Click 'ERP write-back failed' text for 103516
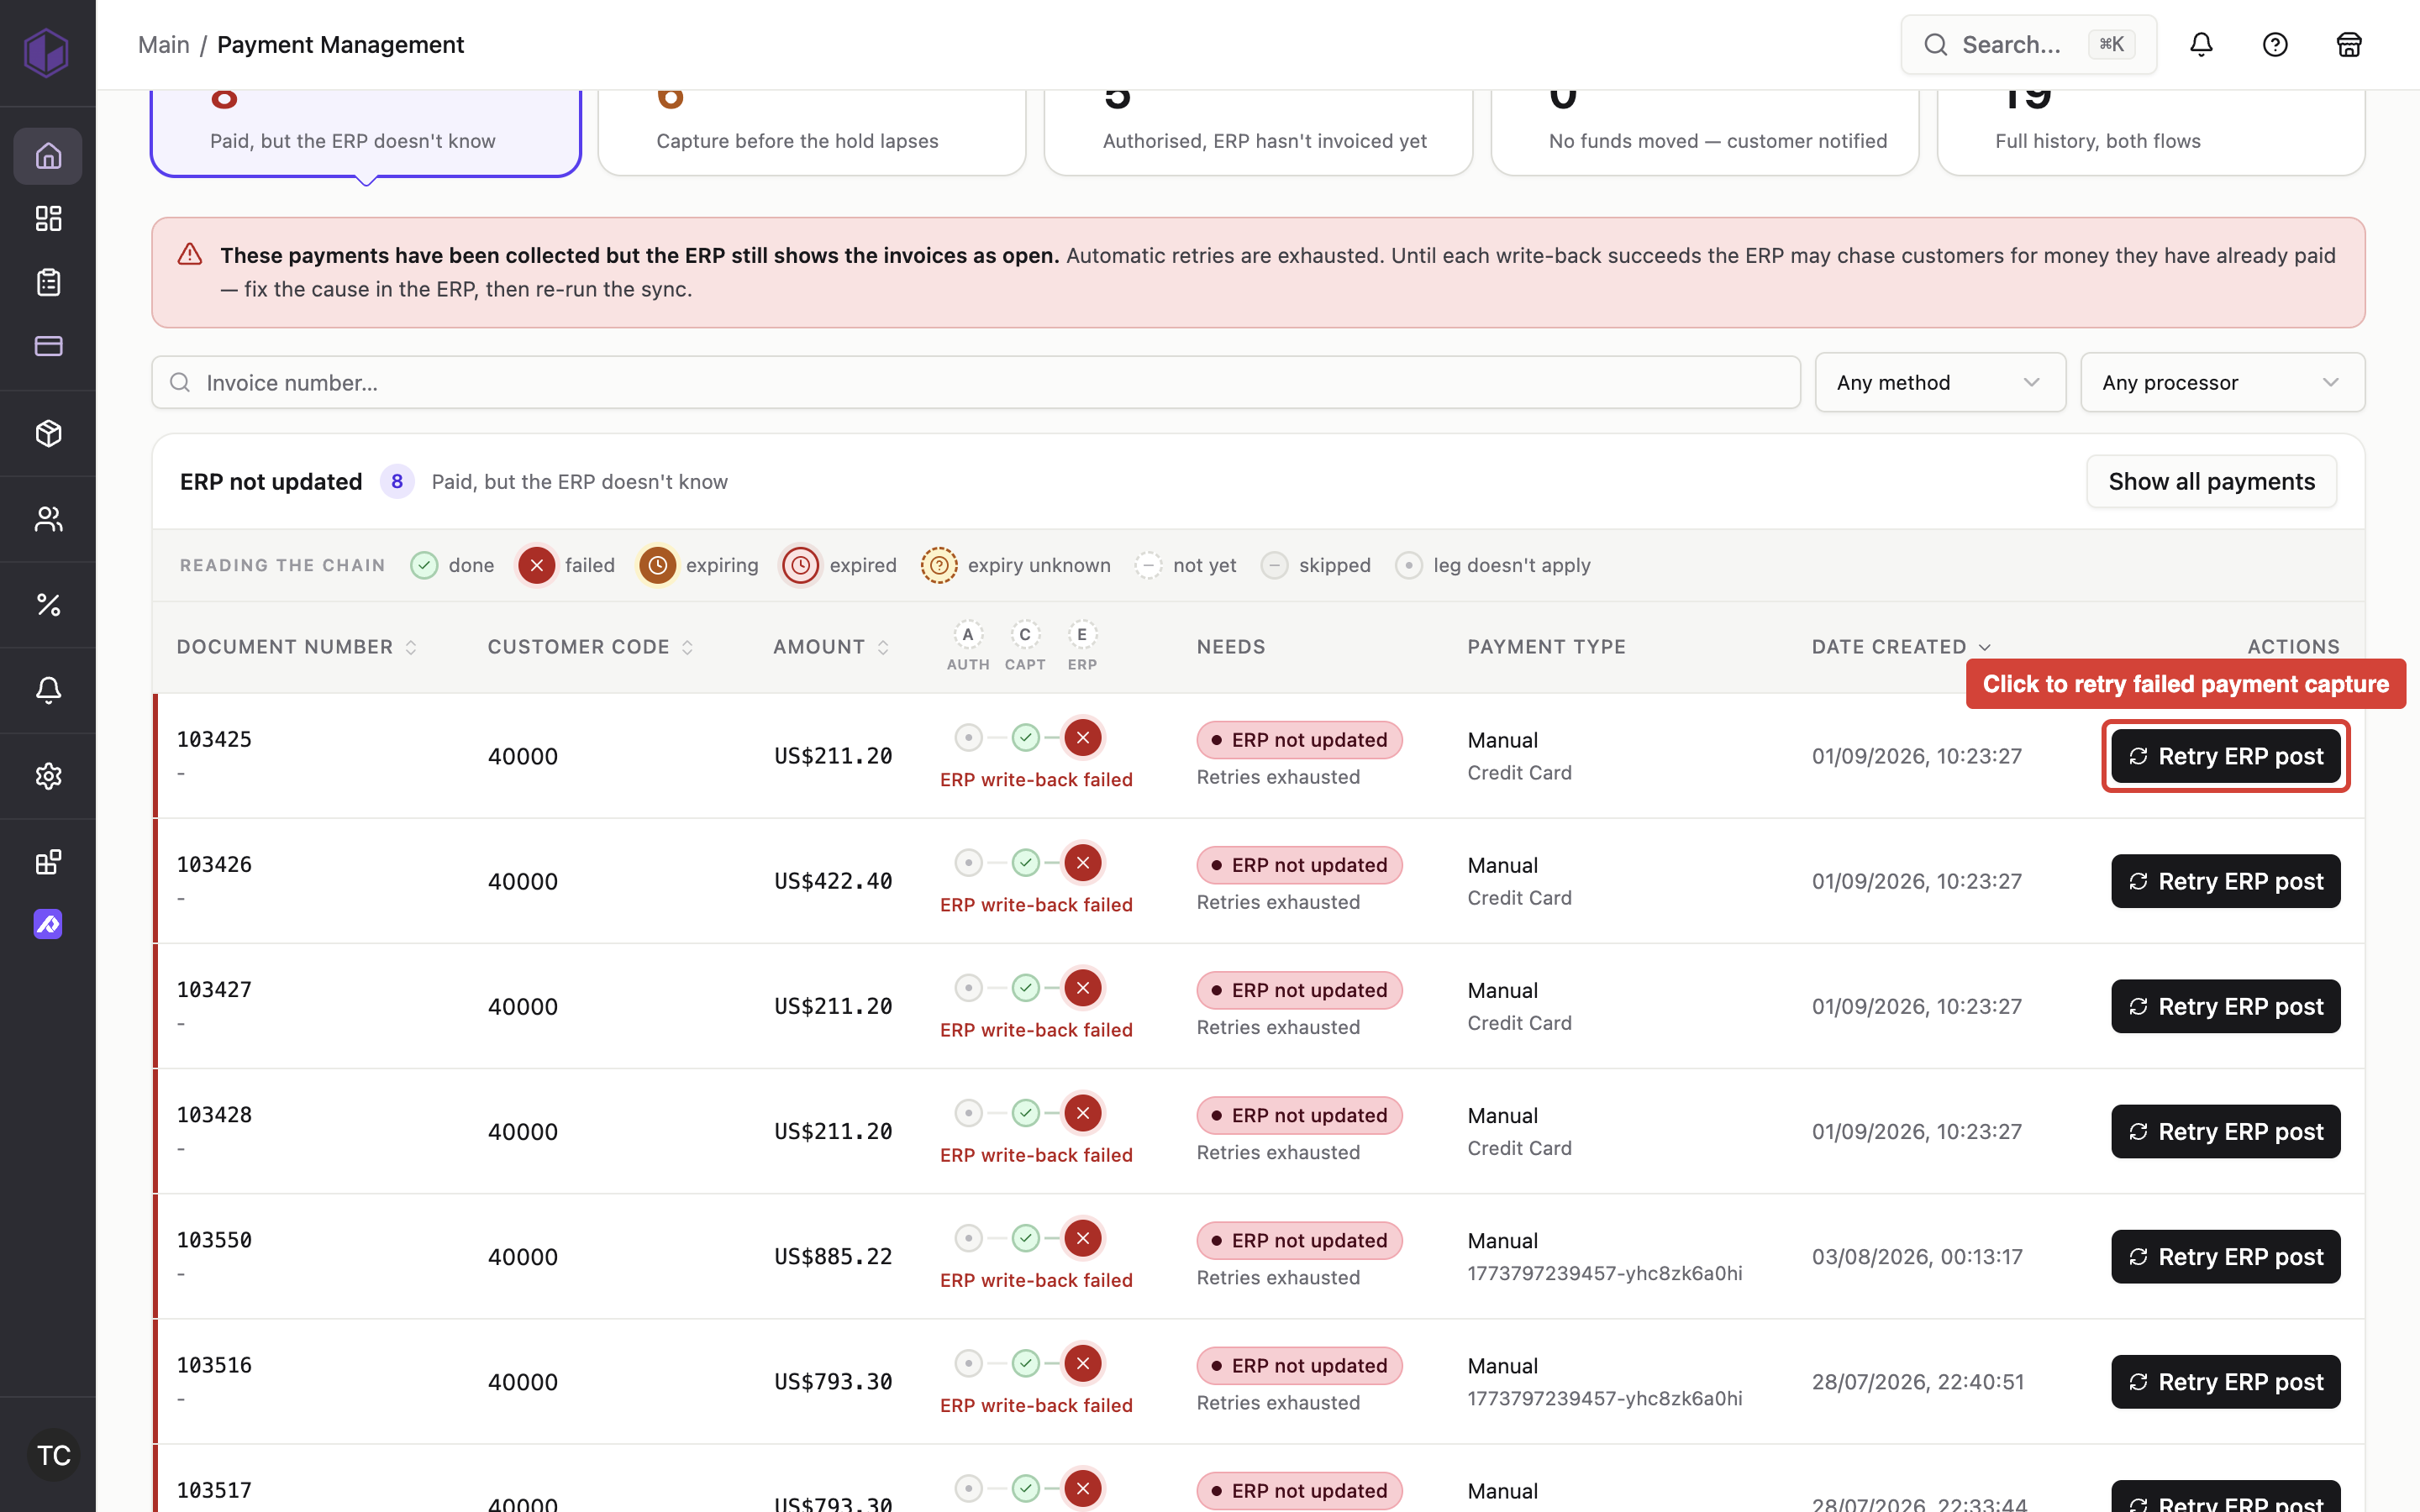2420x1512 pixels. 1036,1405
